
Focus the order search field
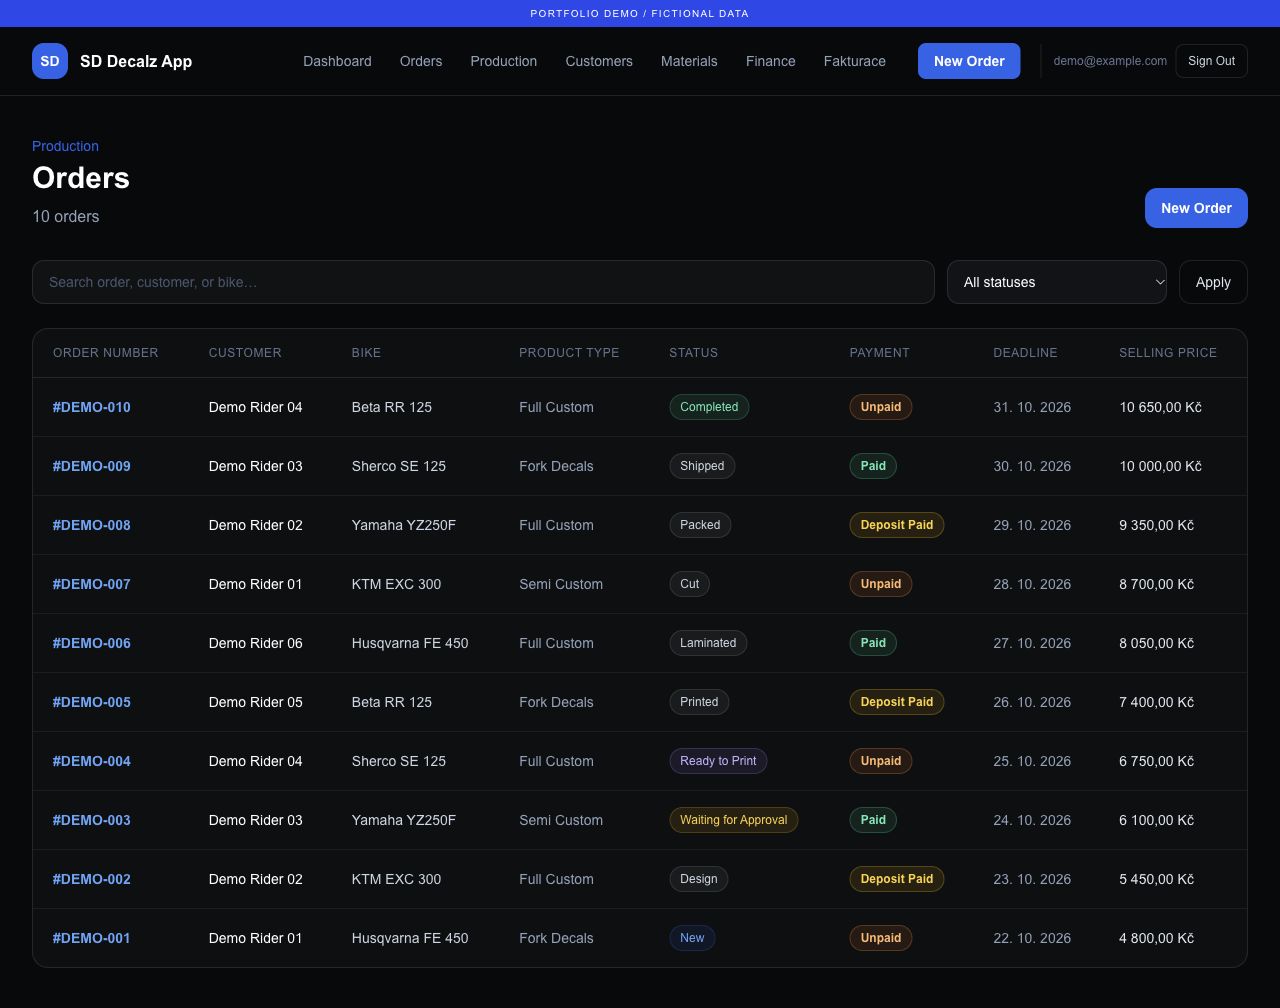point(483,282)
